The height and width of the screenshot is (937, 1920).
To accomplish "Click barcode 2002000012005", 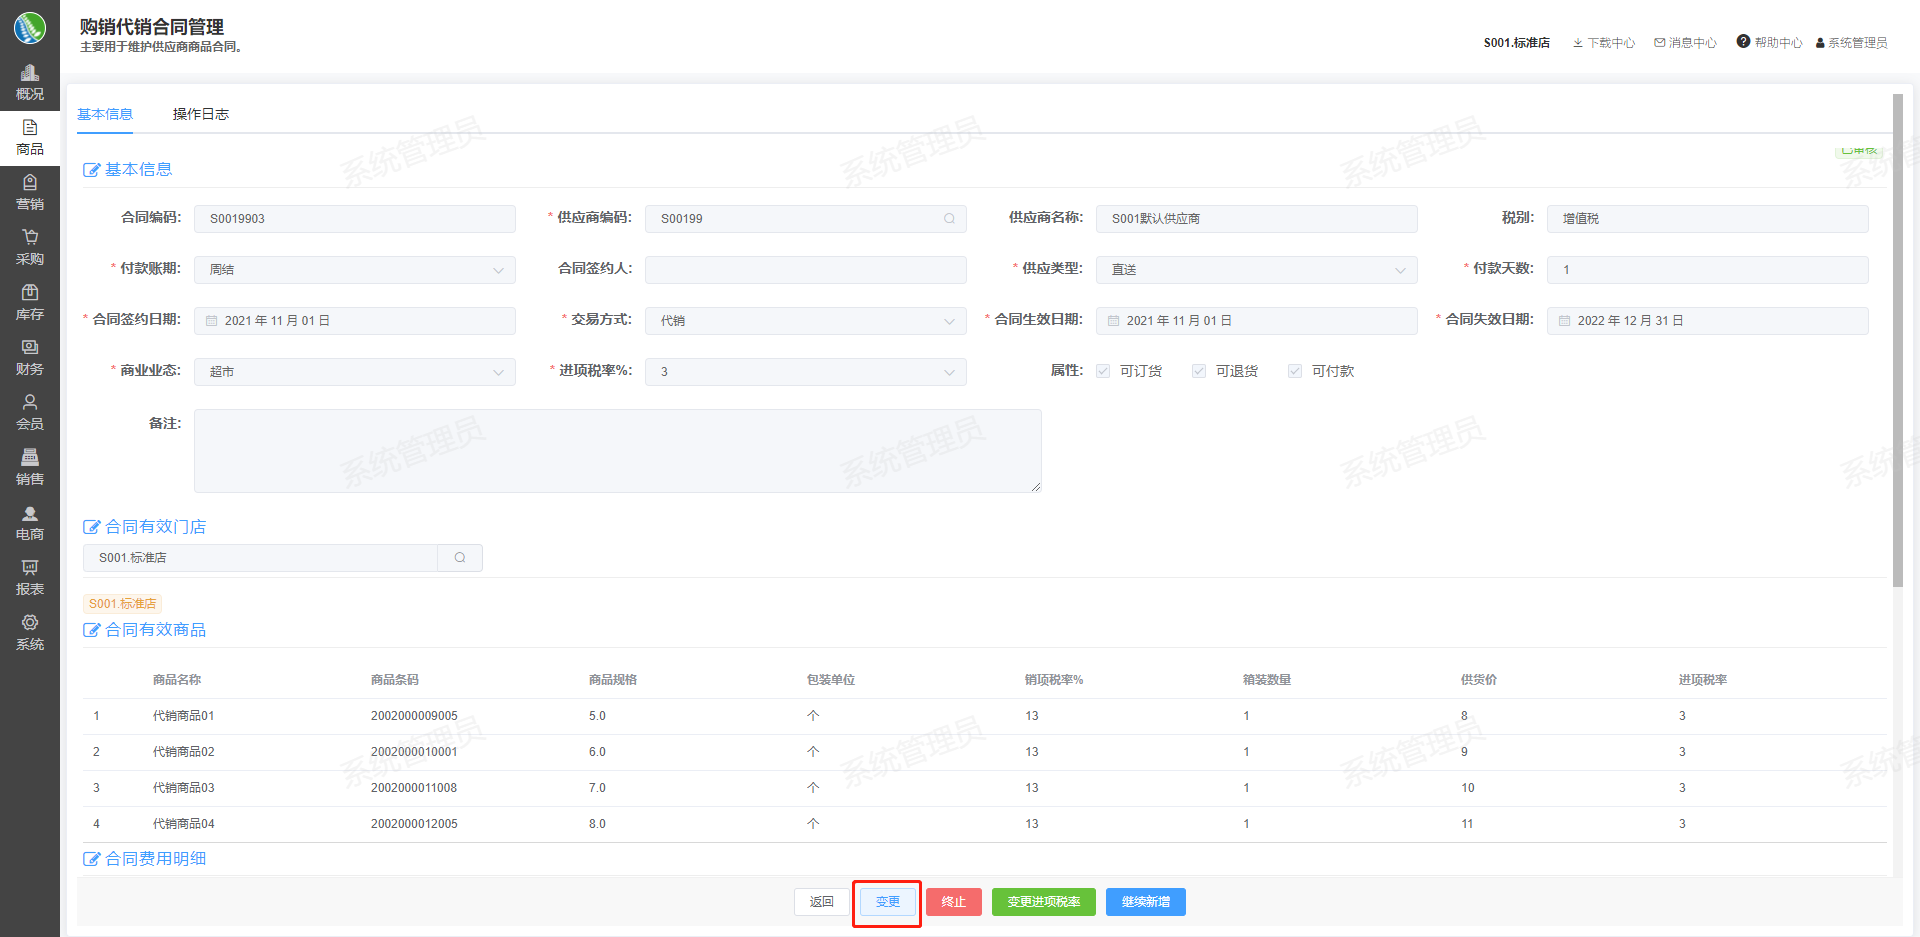I will click(414, 824).
